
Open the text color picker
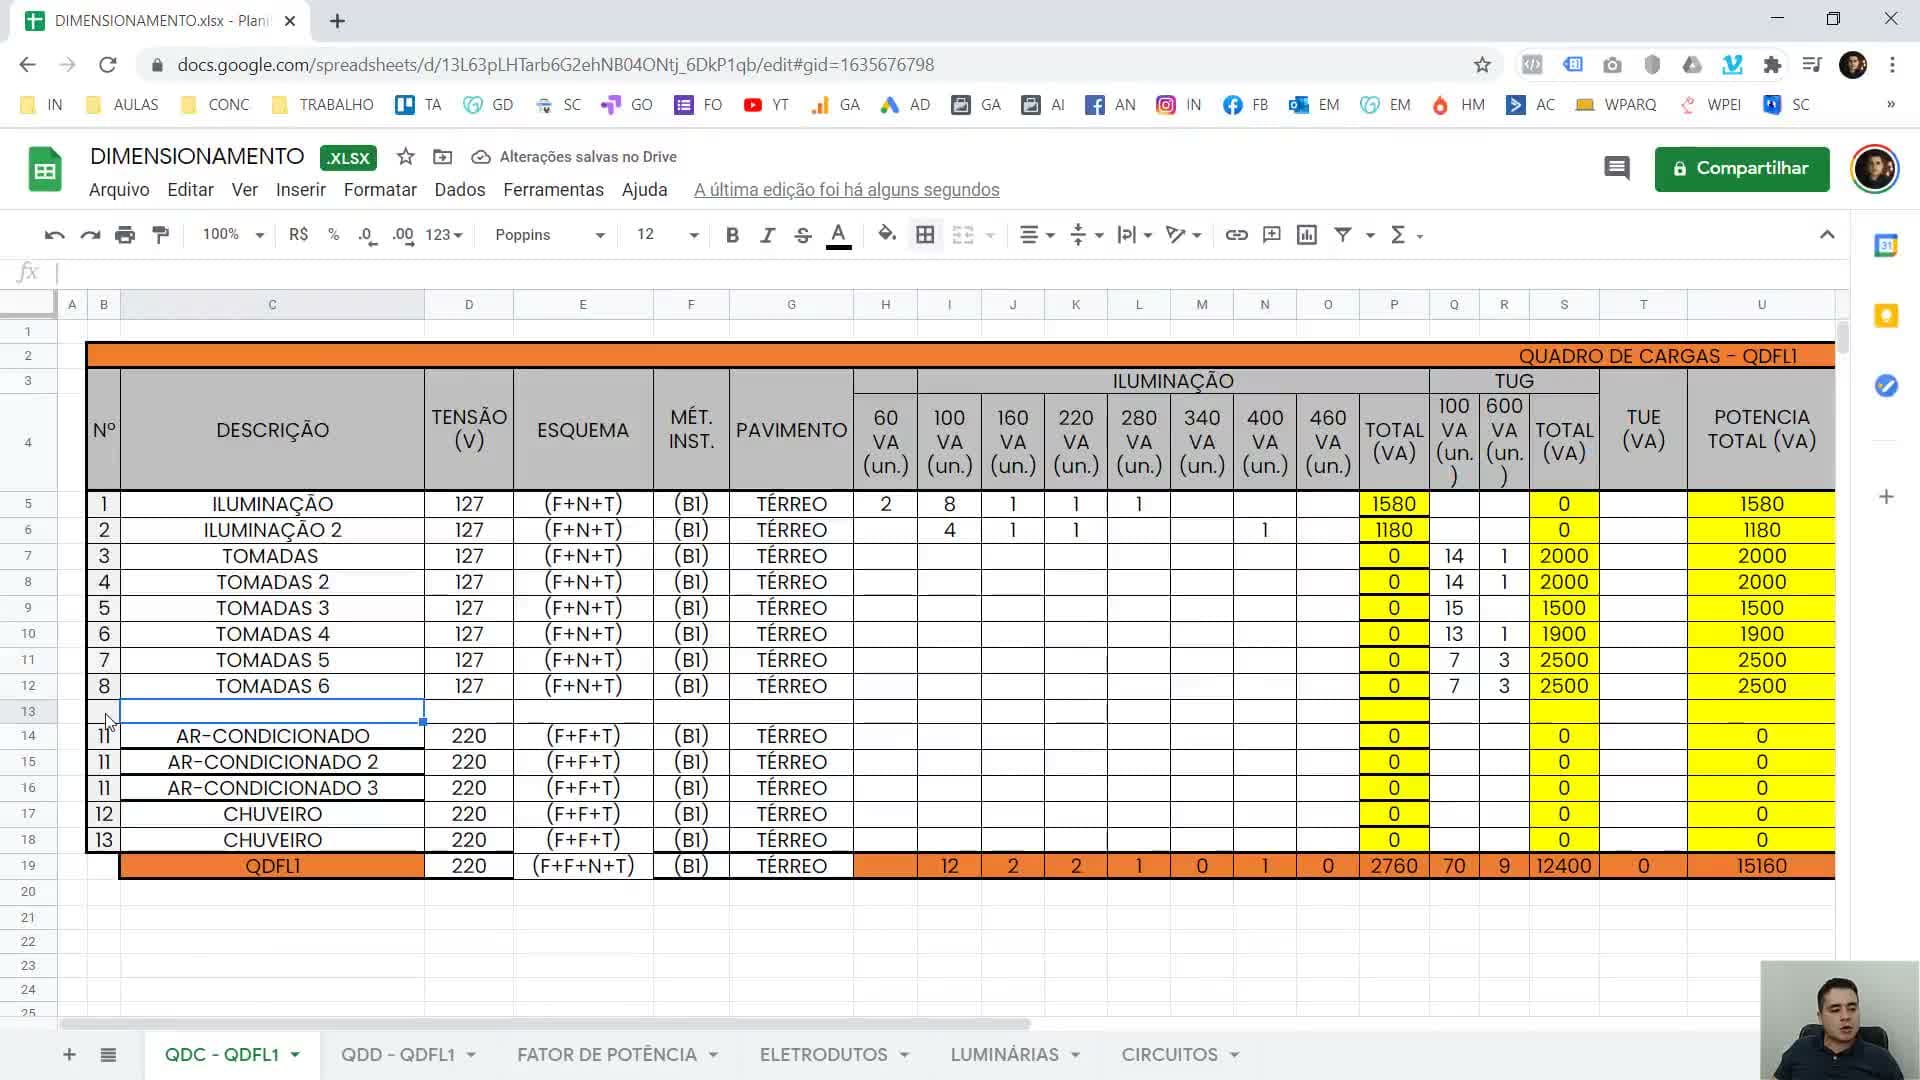click(838, 235)
